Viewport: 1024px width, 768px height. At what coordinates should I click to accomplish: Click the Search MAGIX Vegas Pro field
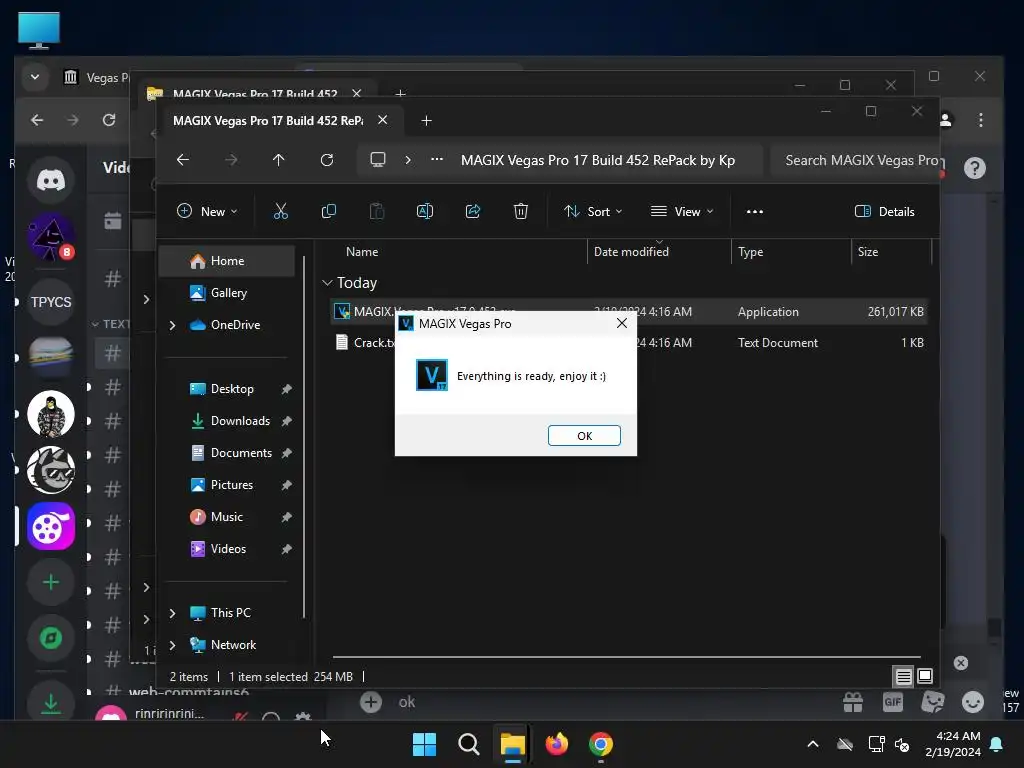(854, 160)
